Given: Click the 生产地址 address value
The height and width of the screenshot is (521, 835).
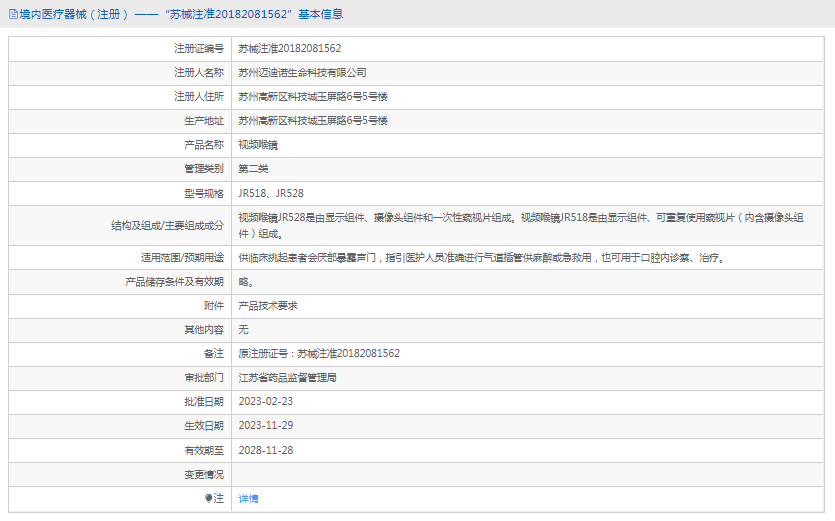Looking at the screenshot, I should [313, 120].
